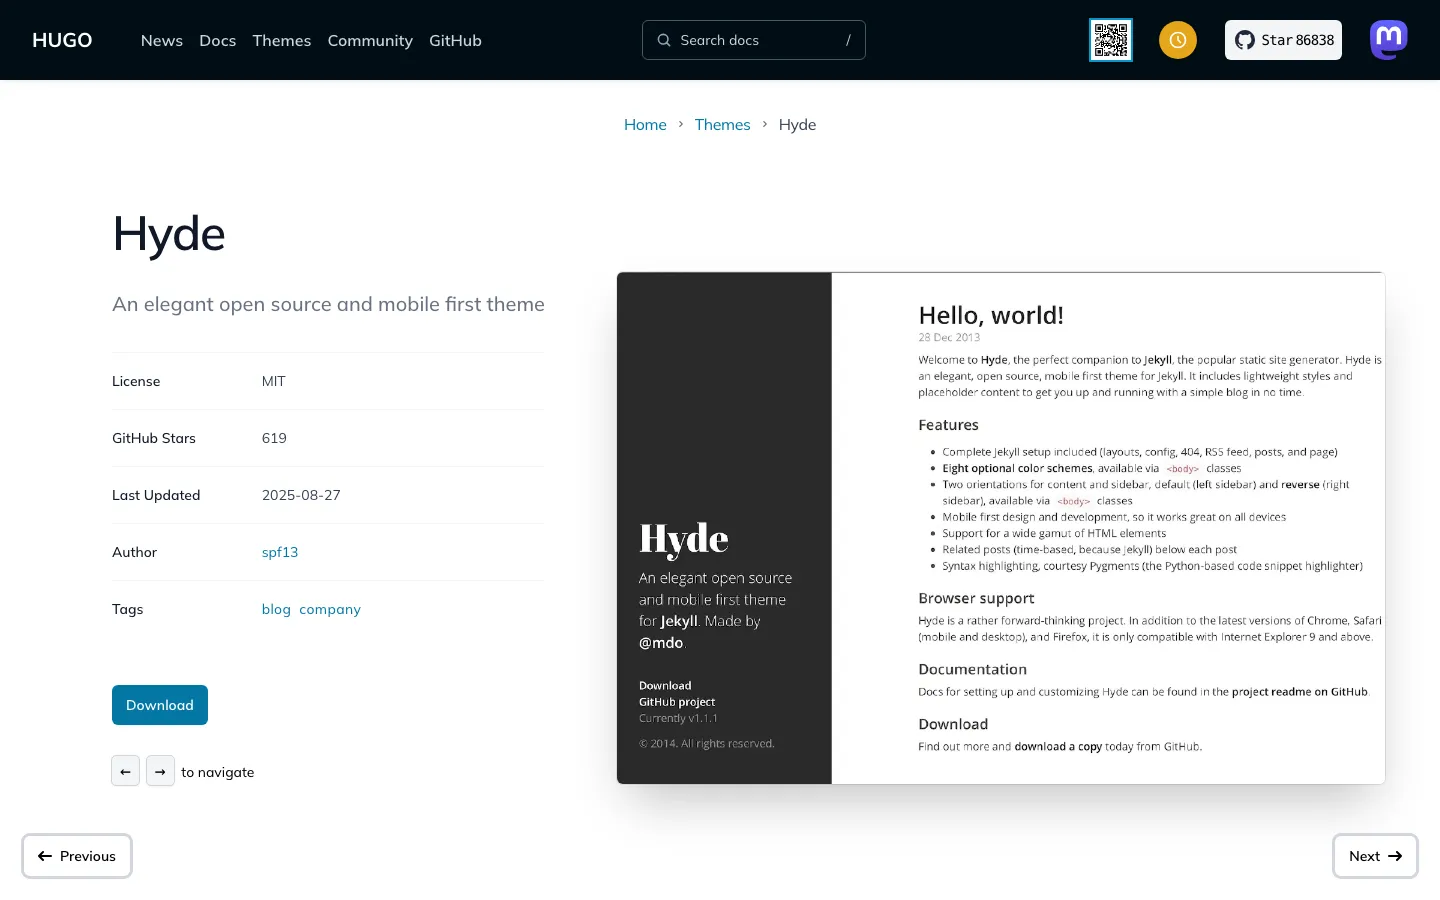Go to Themes in the top navigation
The image size is (1440, 900).
coord(282,40)
